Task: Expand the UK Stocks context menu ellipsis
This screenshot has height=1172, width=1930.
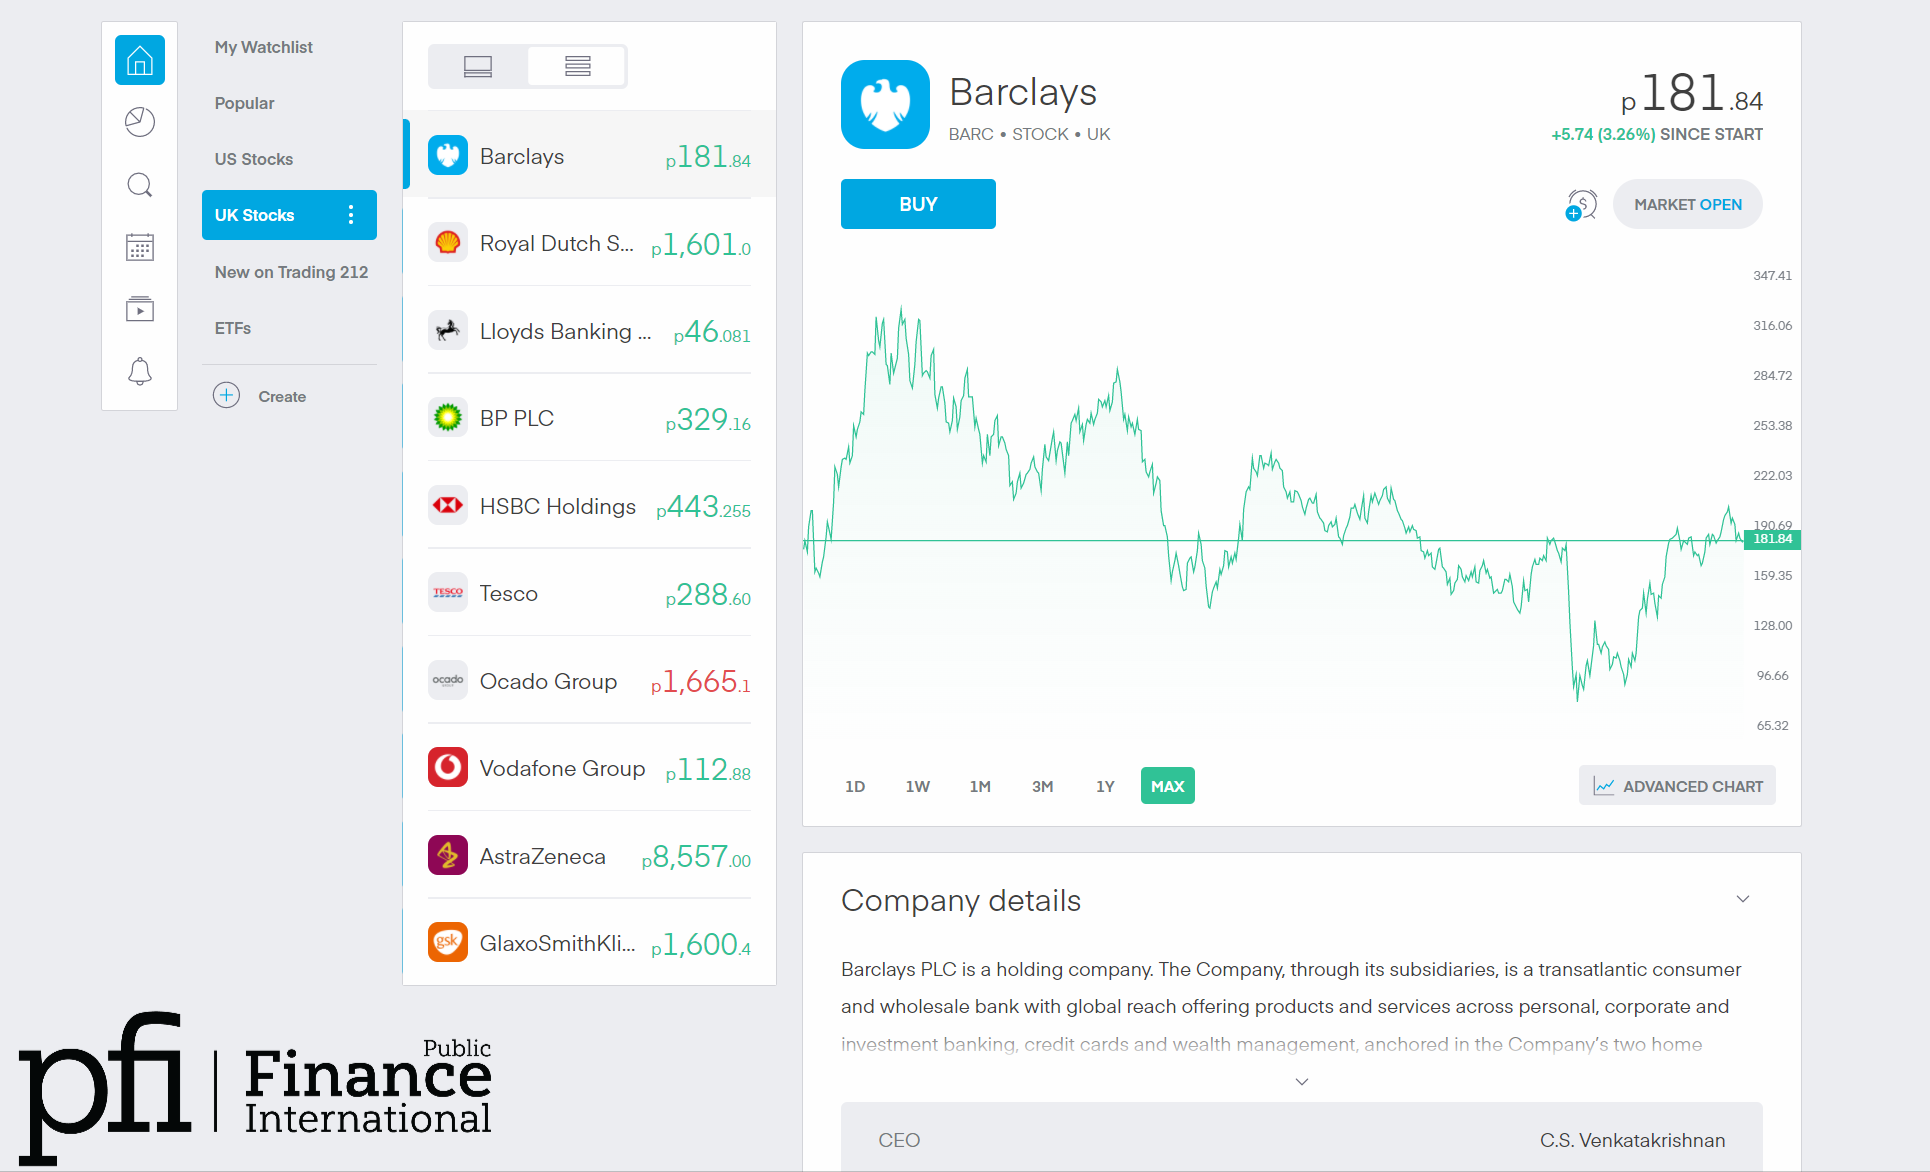Action: pyautogui.click(x=354, y=214)
